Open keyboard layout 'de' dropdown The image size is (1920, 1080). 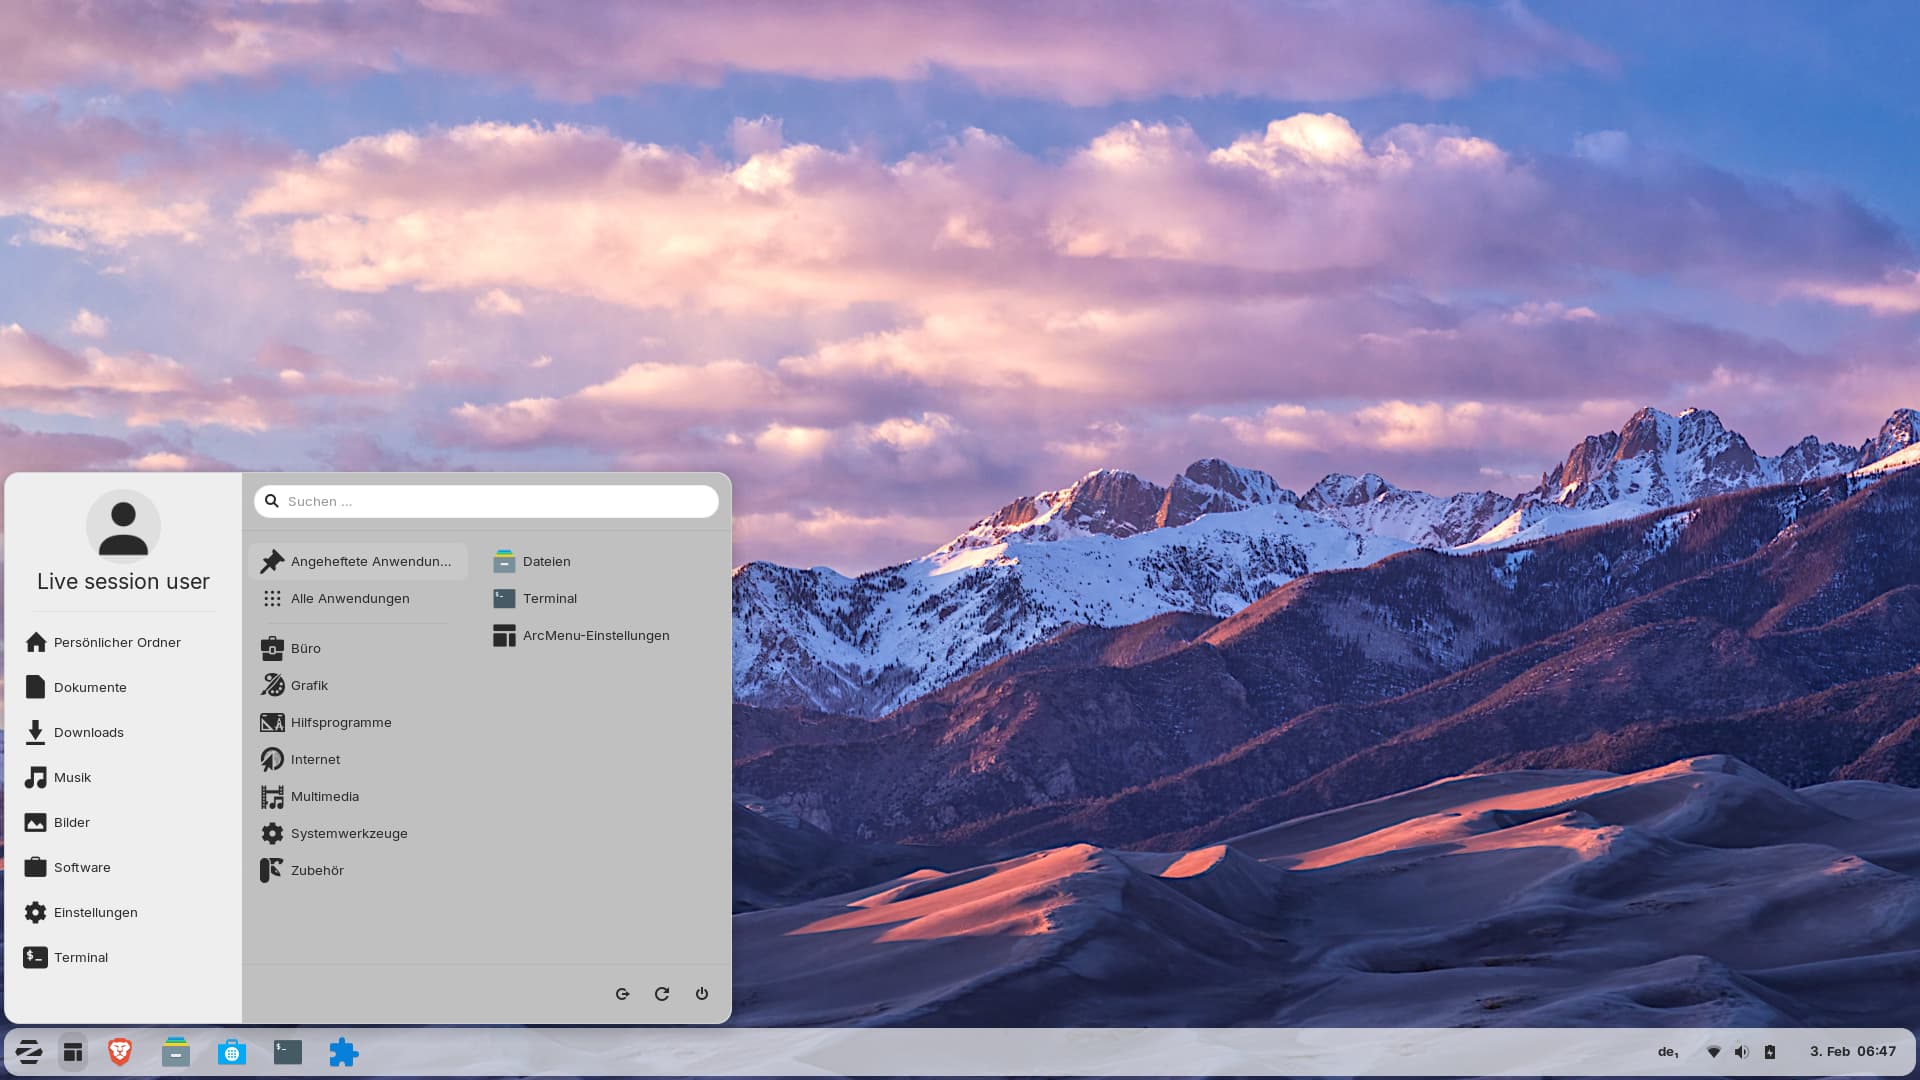pos(1668,1052)
